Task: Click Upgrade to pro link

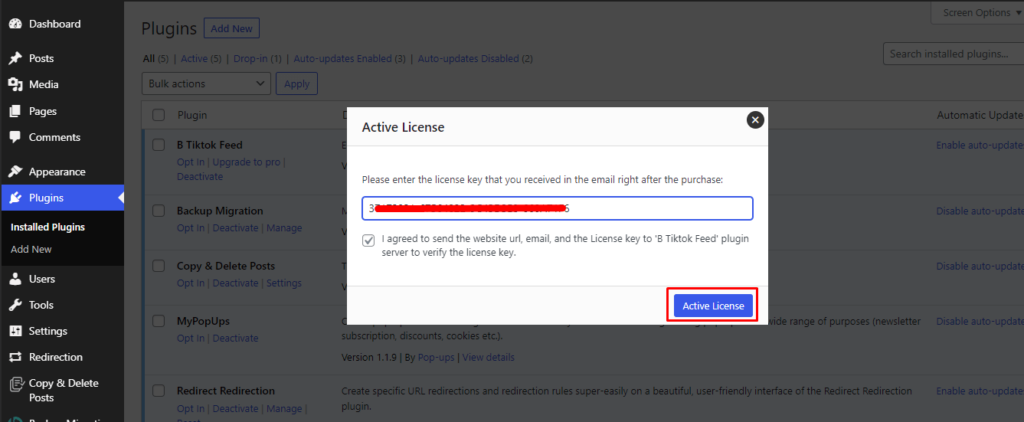Action: pos(247,161)
